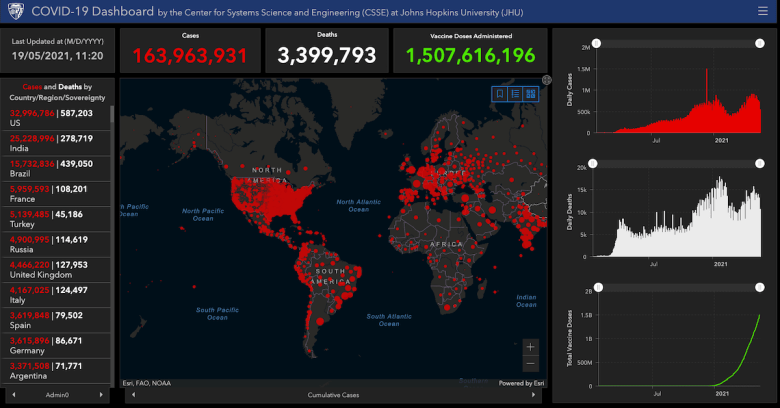Click the North Atlantic Ocean map label

[x=359, y=205]
